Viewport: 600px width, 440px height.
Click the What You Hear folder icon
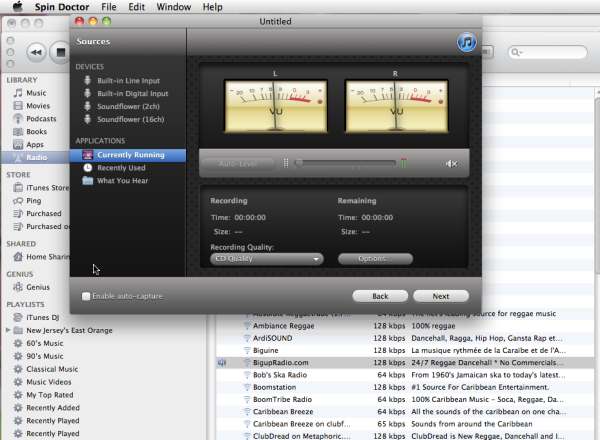click(x=88, y=181)
